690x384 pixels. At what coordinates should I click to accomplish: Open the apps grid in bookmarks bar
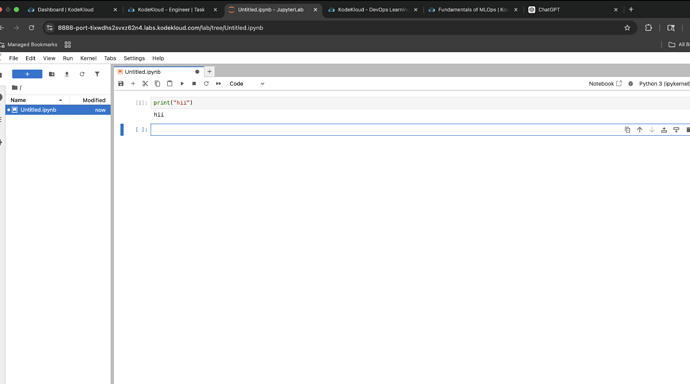[x=68, y=44]
